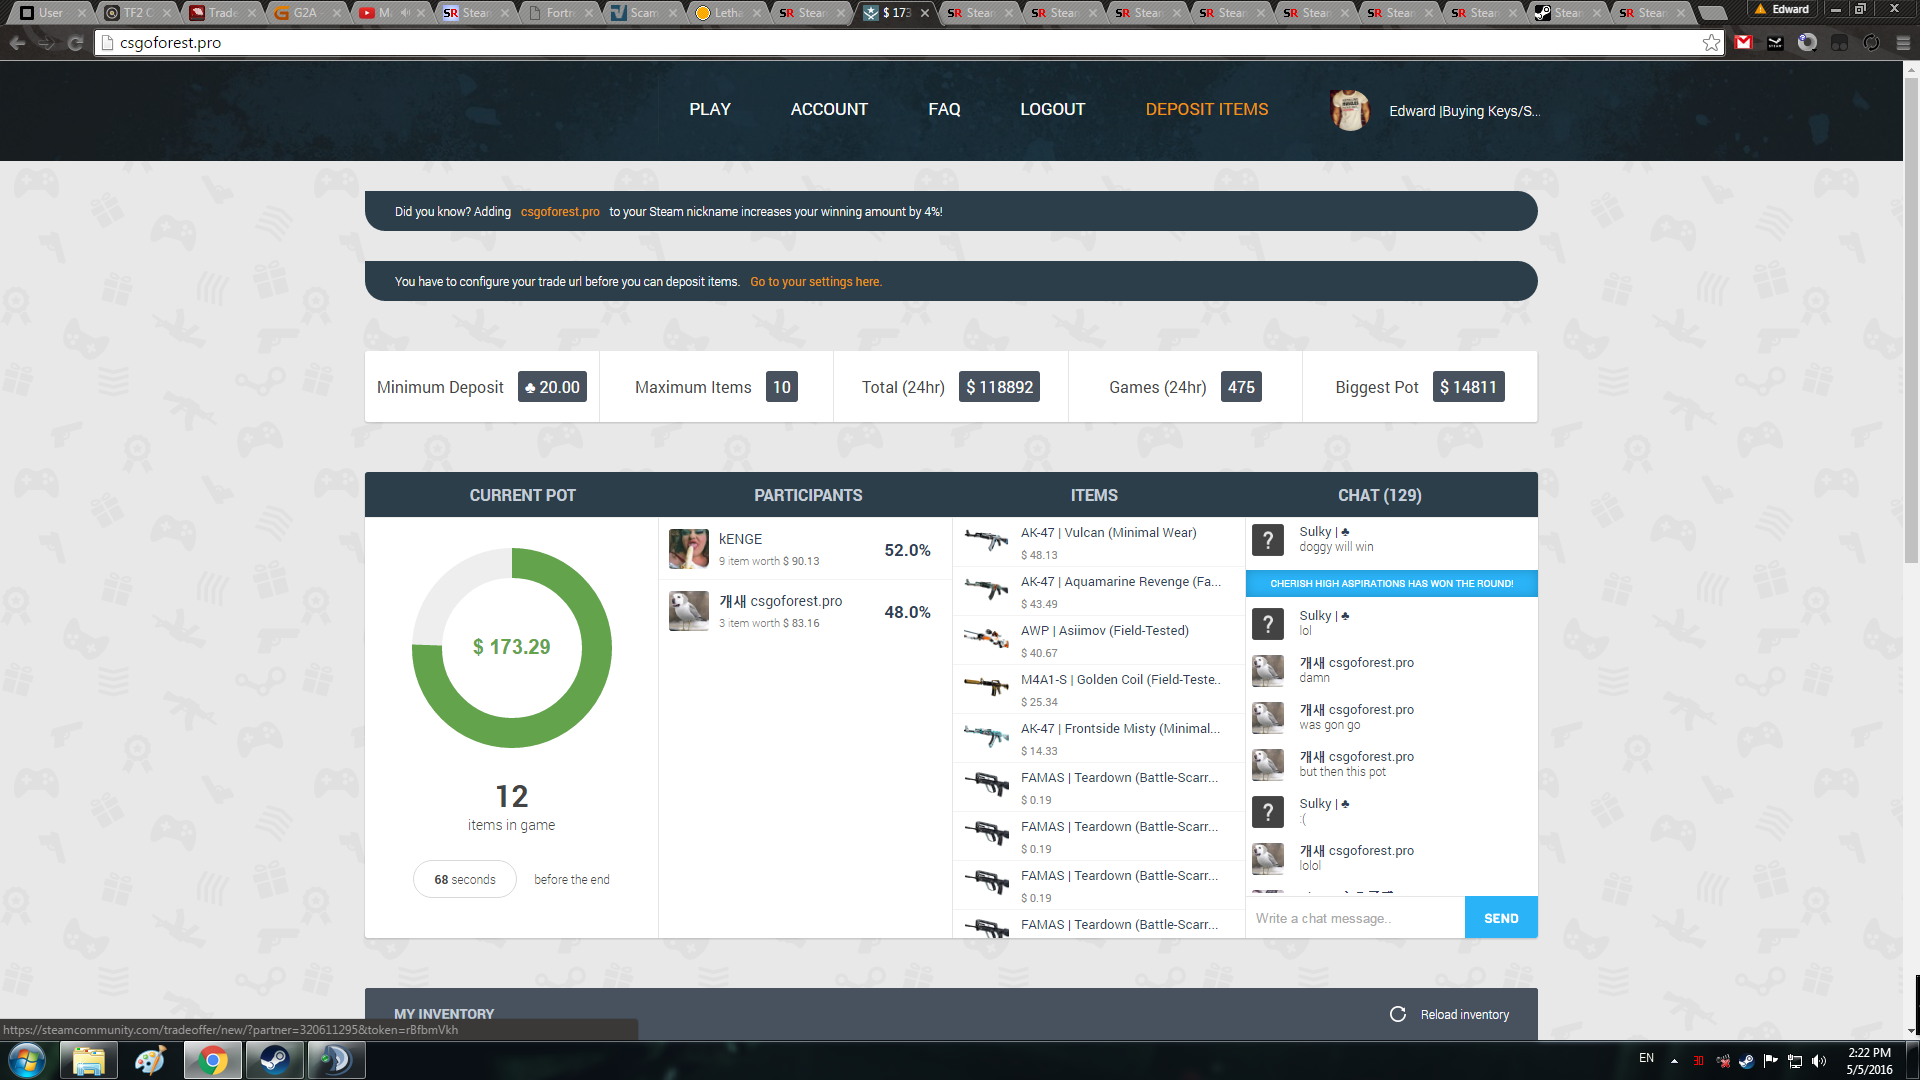Open the EN language selector in tray
This screenshot has height=1080, width=1920.
[x=1646, y=1058]
